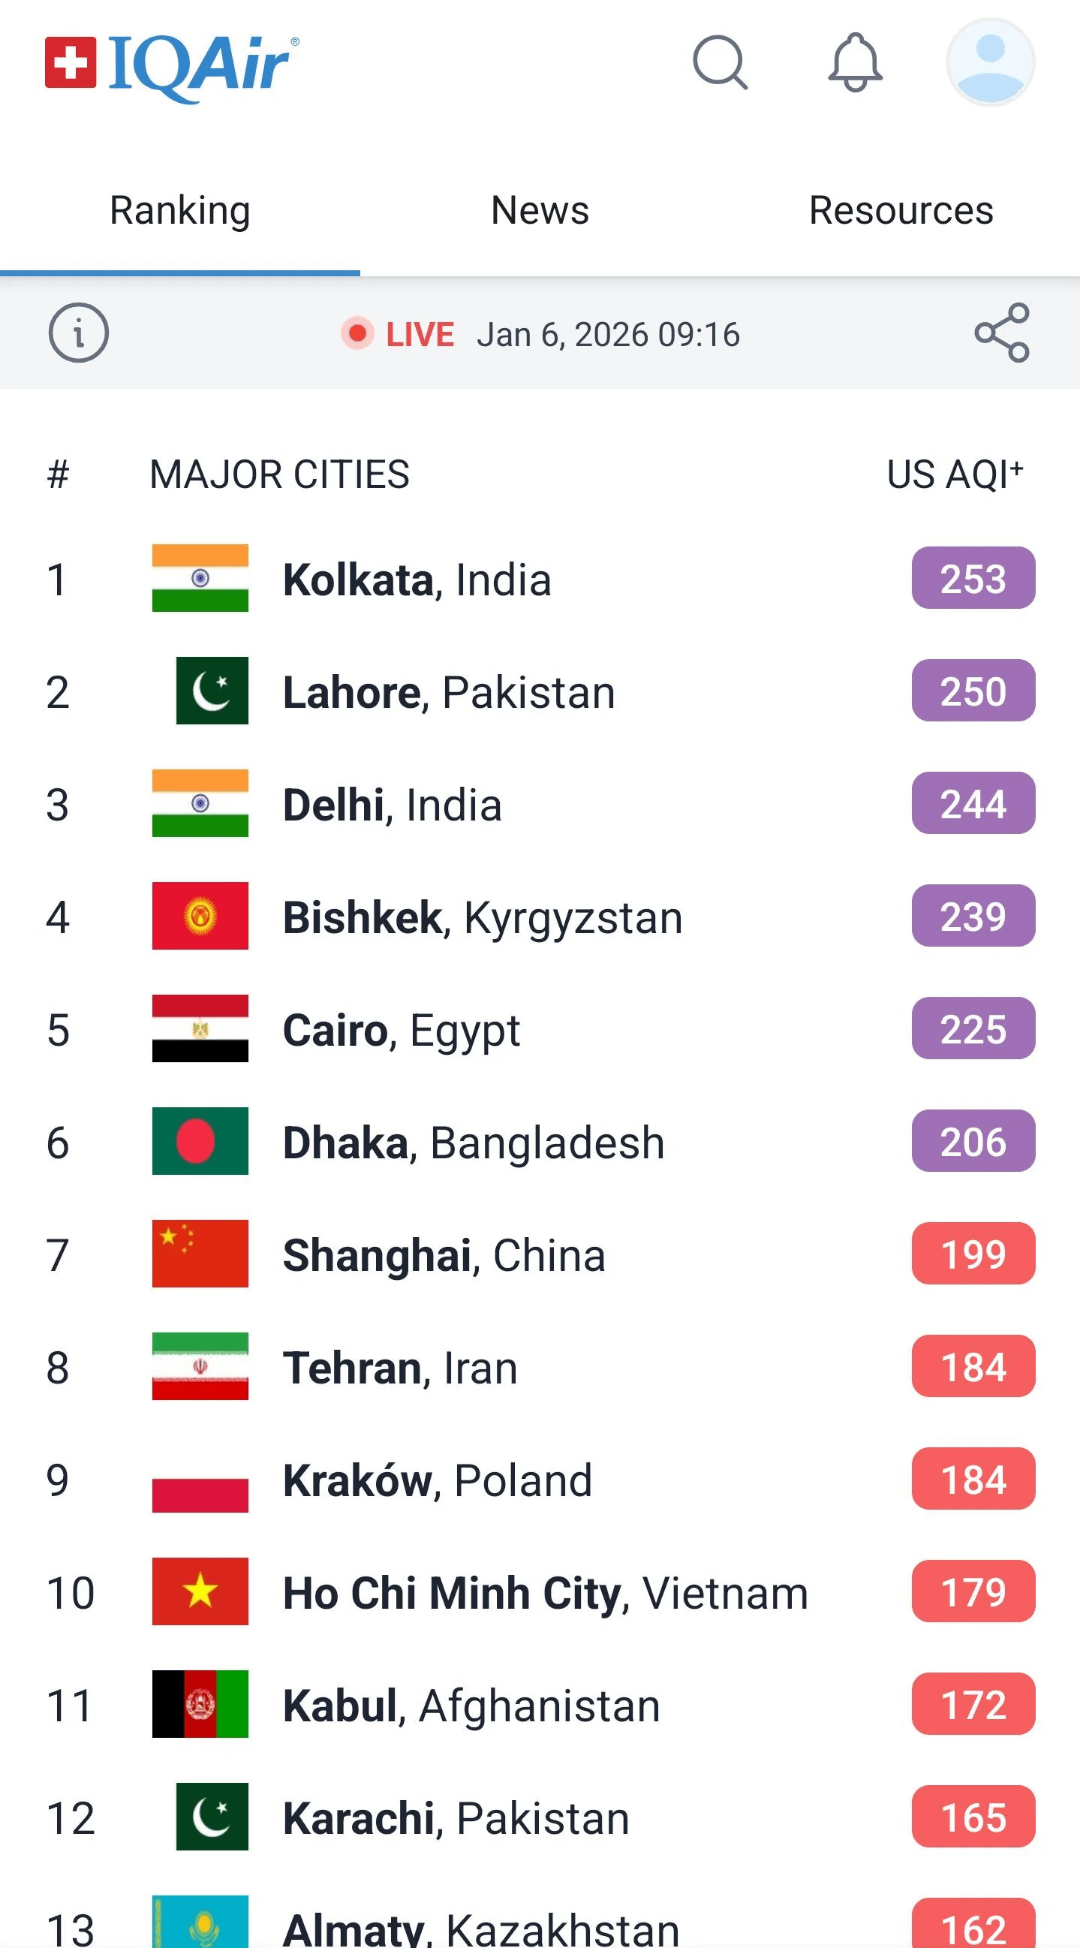
Task: Select Shanghai, China from the list
Action: point(444,1255)
